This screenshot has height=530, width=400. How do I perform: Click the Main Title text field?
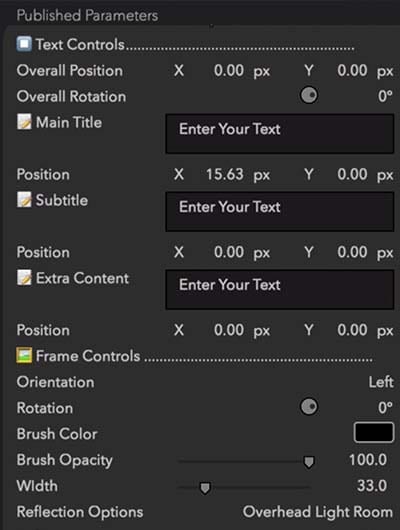280,134
